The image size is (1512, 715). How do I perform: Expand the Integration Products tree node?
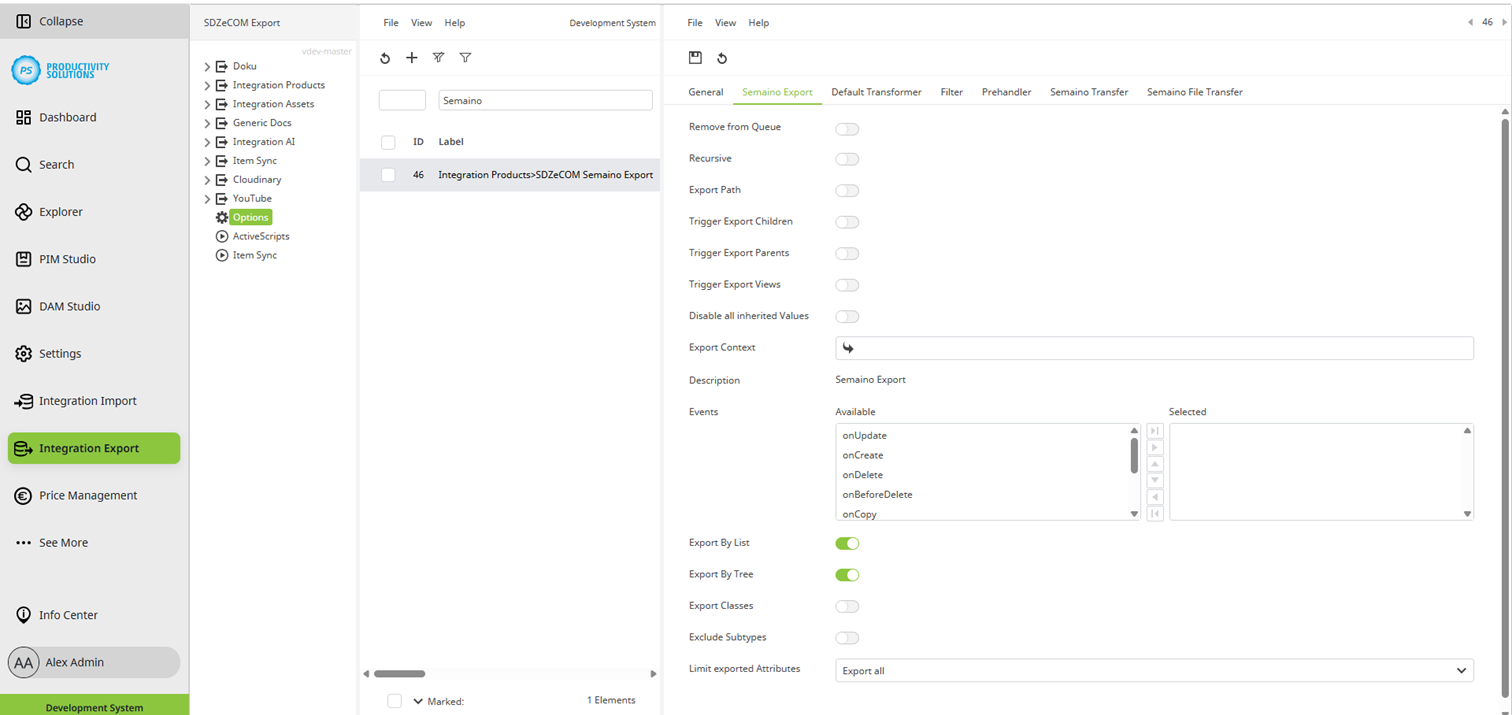point(208,85)
